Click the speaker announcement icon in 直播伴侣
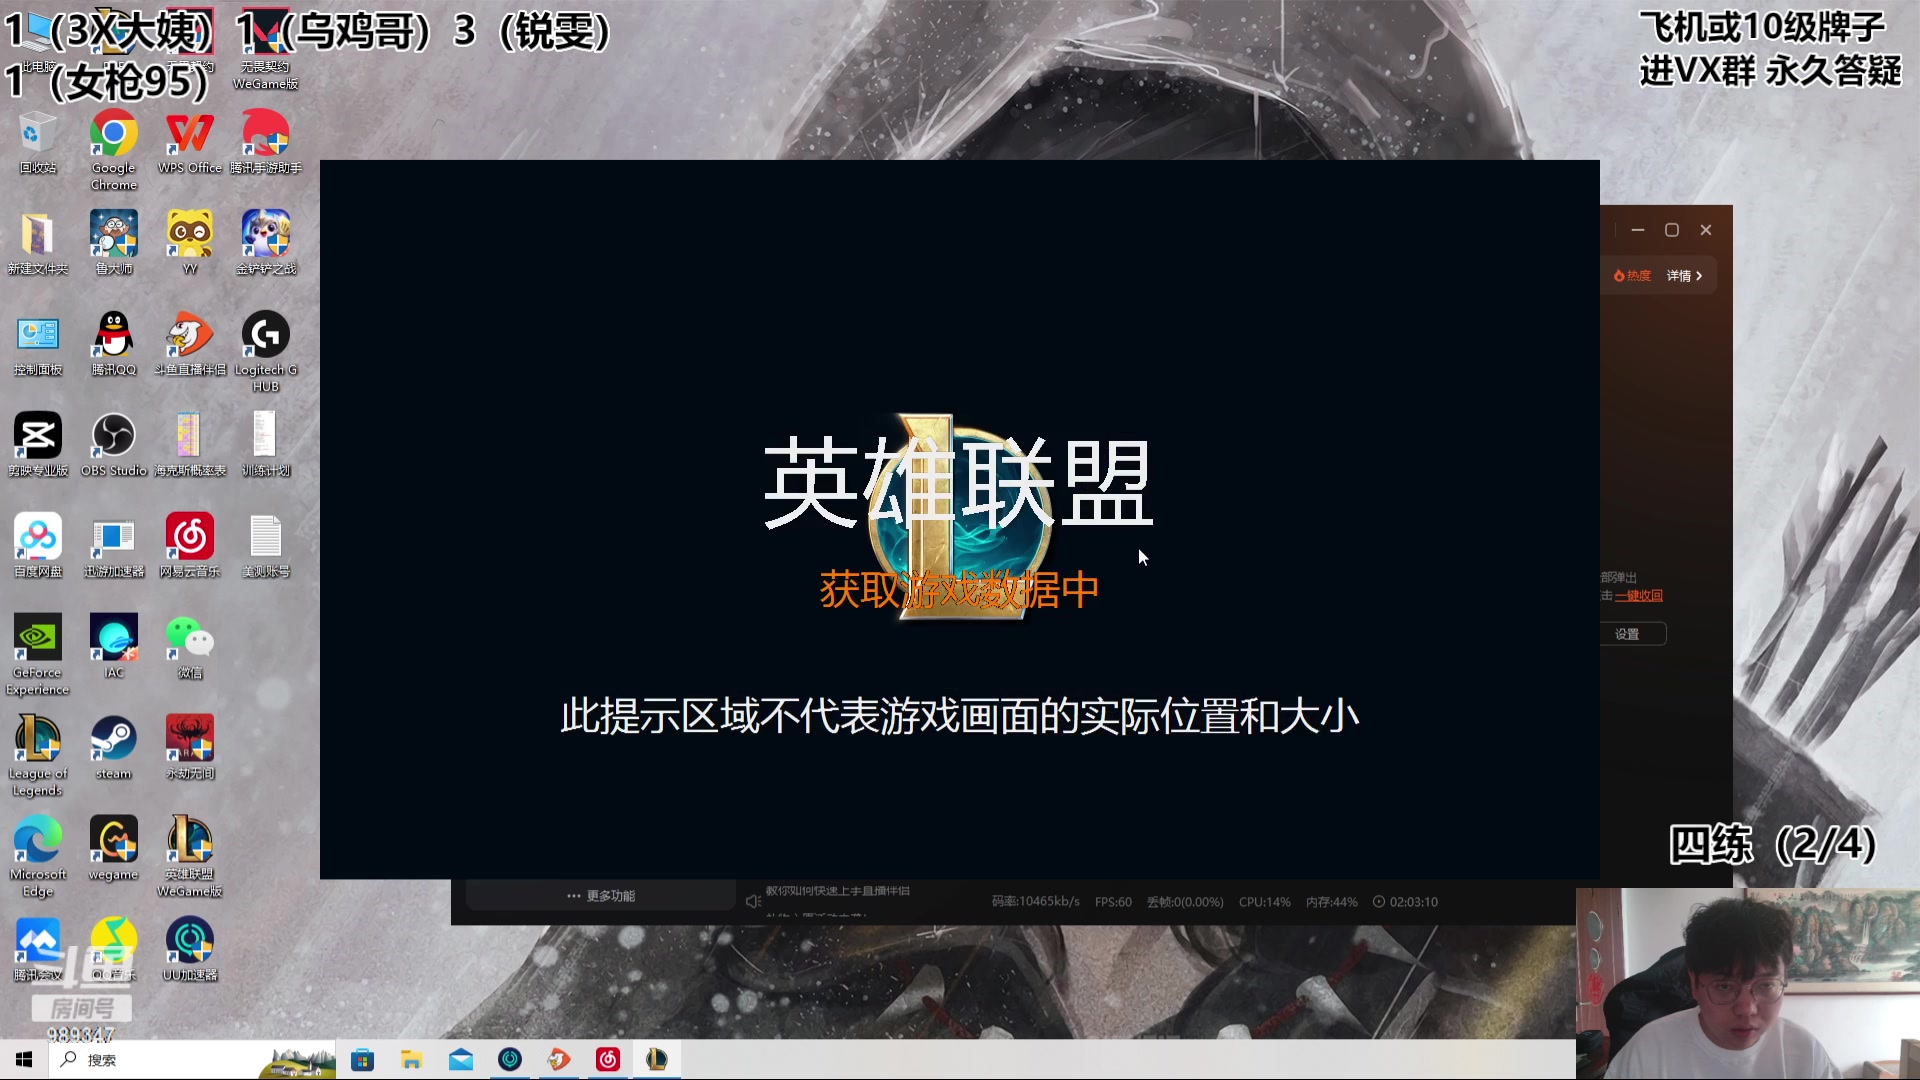 click(x=753, y=902)
